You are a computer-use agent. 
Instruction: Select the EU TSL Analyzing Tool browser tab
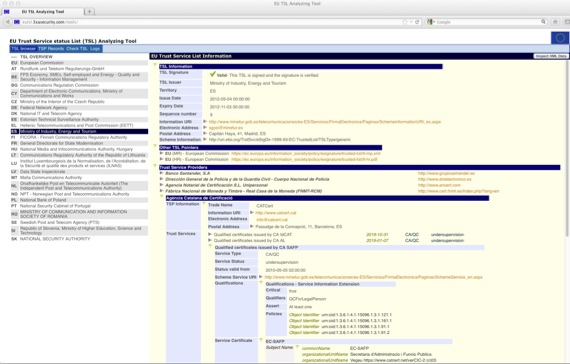[43, 12]
